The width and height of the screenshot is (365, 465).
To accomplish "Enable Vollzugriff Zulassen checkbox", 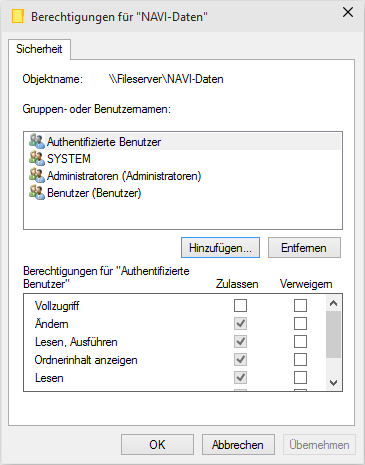I will click(x=240, y=305).
